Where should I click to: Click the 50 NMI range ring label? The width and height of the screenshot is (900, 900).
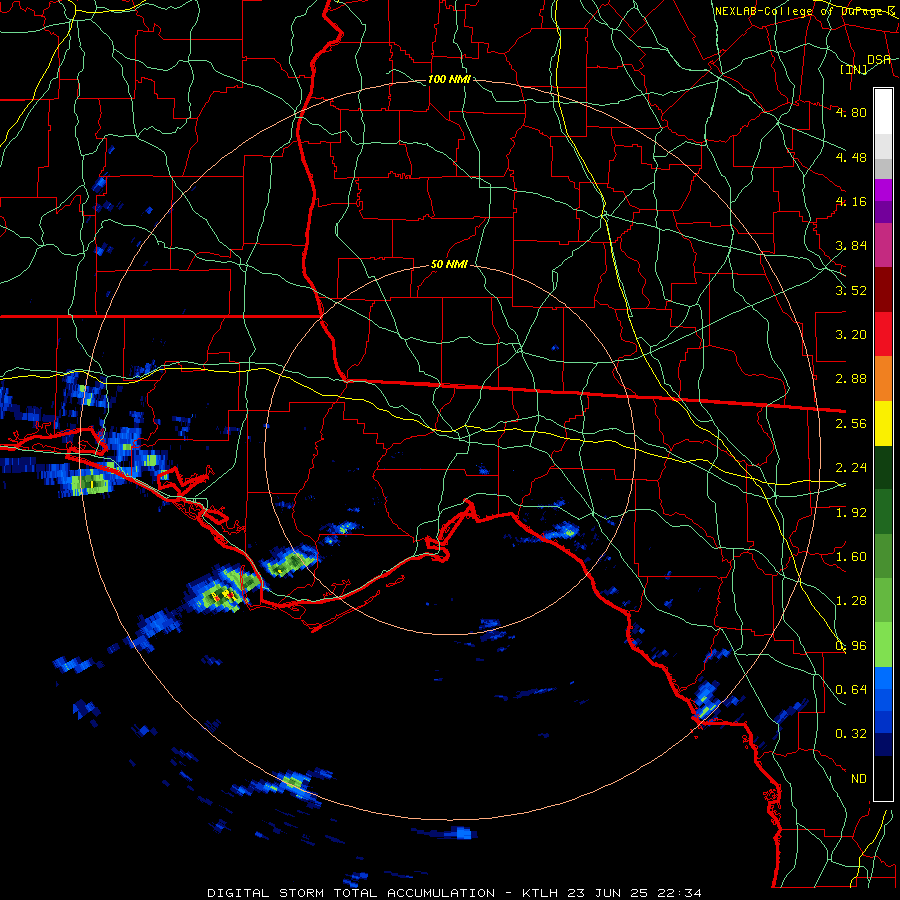449,265
